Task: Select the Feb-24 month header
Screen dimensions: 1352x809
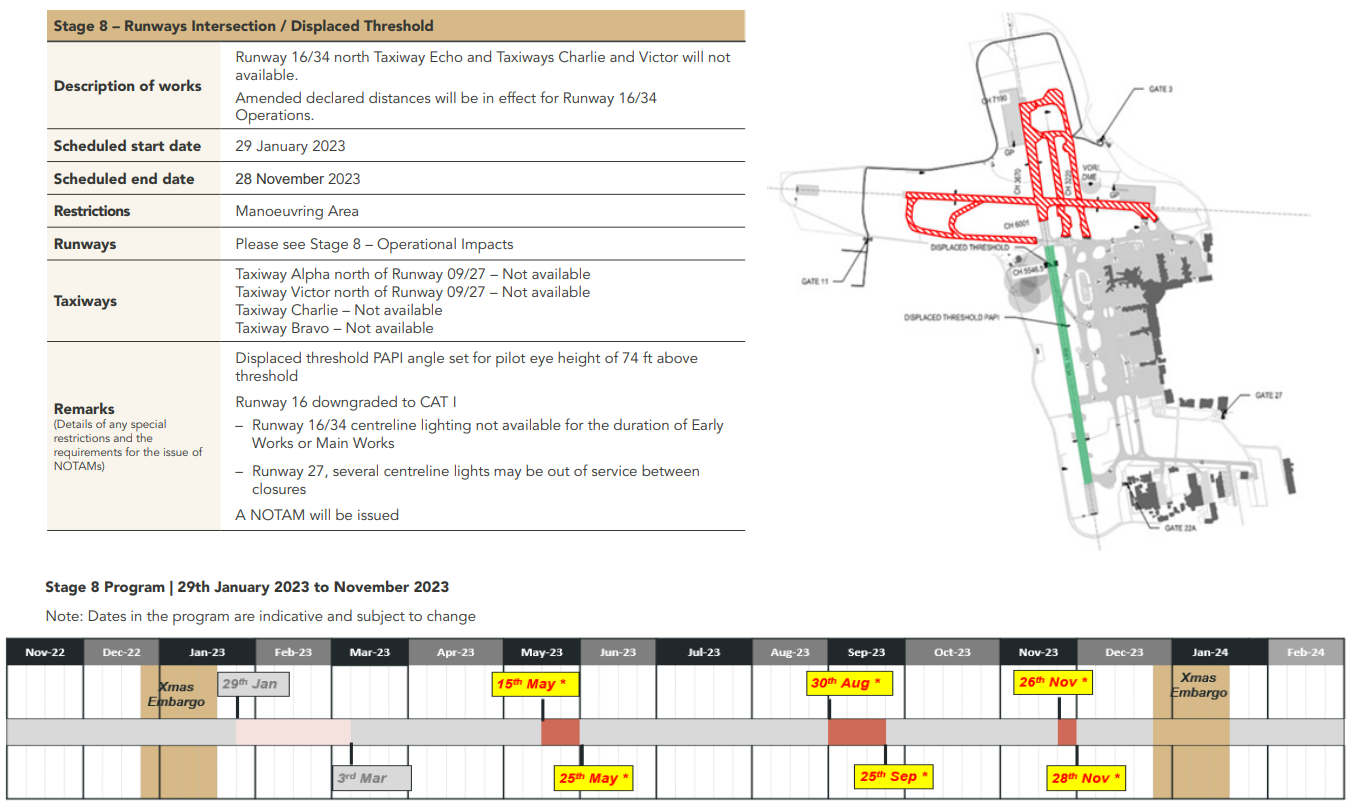Action: point(1306,652)
